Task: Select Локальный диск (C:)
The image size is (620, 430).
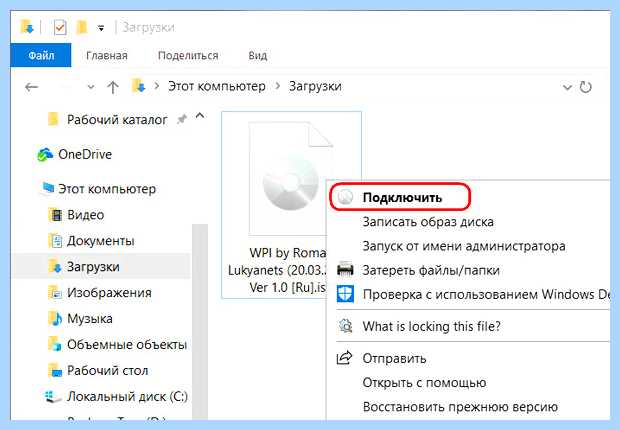Action: pyautogui.click(x=127, y=396)
